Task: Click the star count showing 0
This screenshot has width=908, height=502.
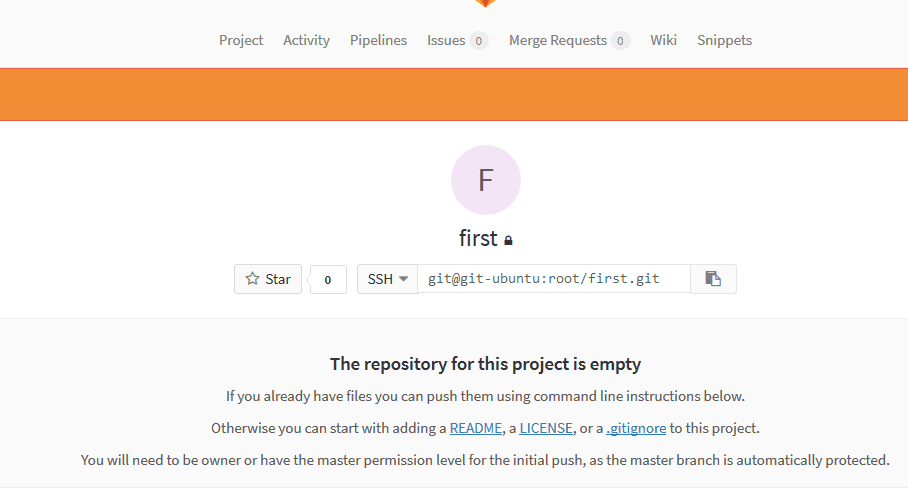Action: tap(328, 280)
